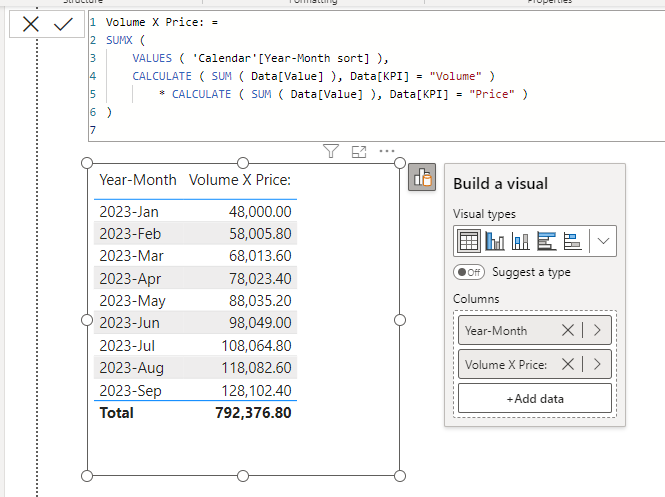Click the value 48,000.00
Screen dimensions: 665x497
pos(260,212)
